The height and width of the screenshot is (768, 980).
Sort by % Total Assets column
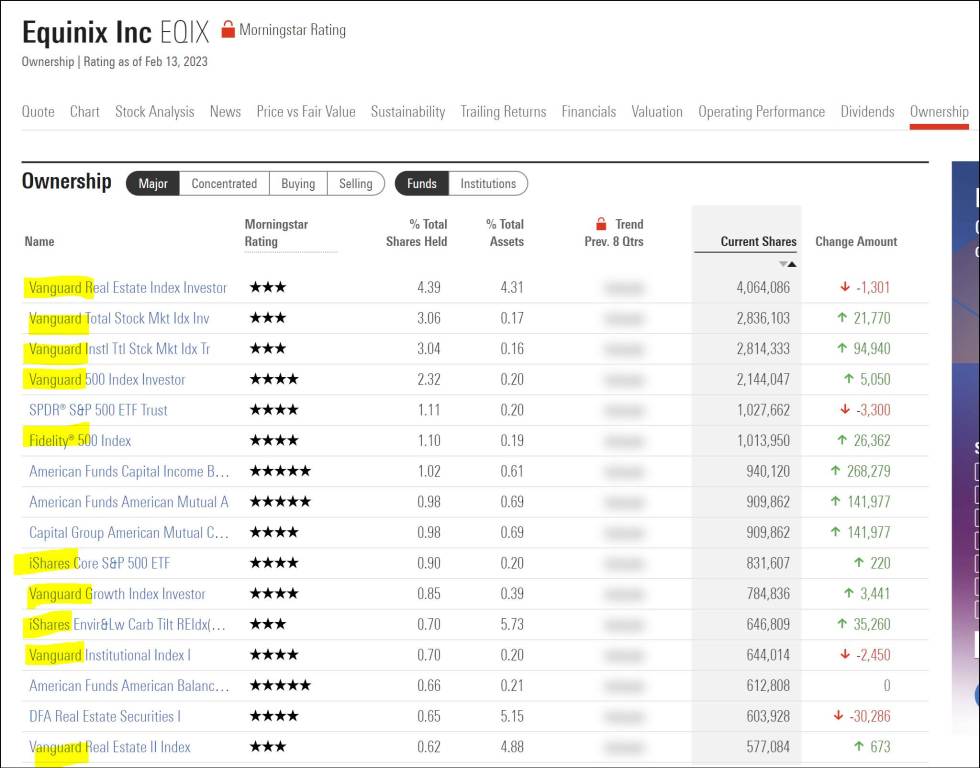pos(505,233)
